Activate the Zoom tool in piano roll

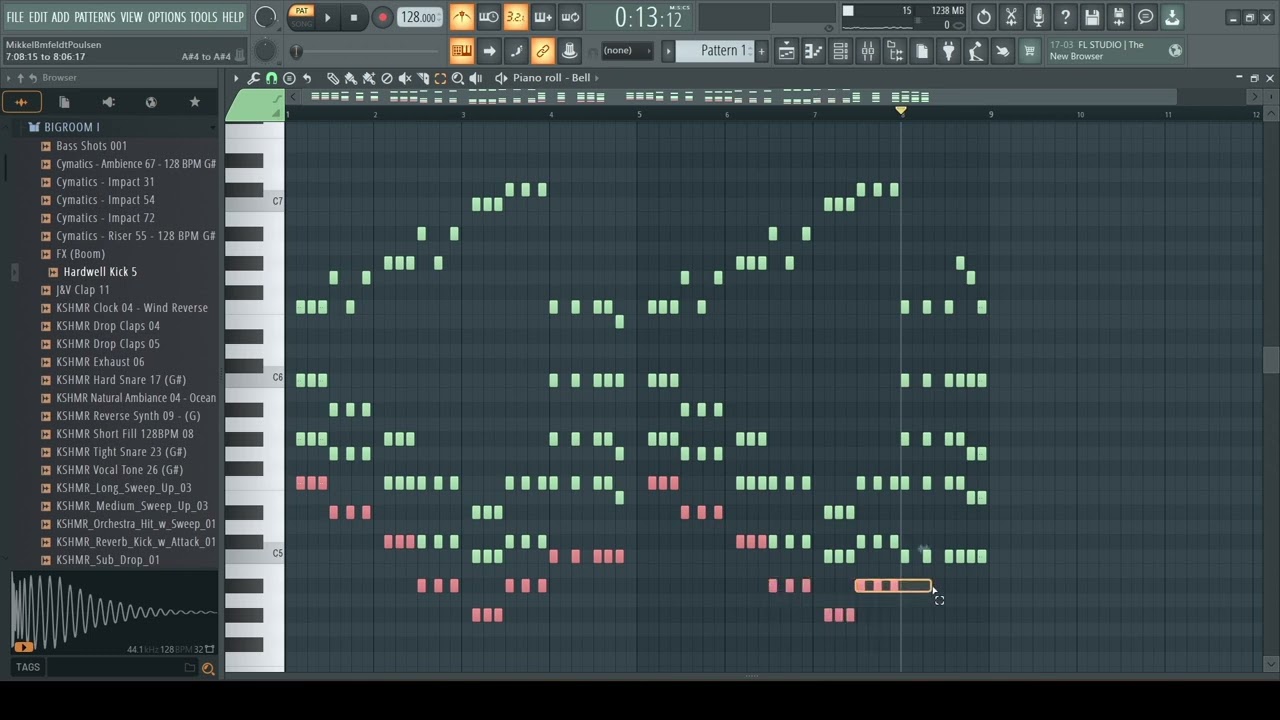pyautogui.click(x=458, y=78)
